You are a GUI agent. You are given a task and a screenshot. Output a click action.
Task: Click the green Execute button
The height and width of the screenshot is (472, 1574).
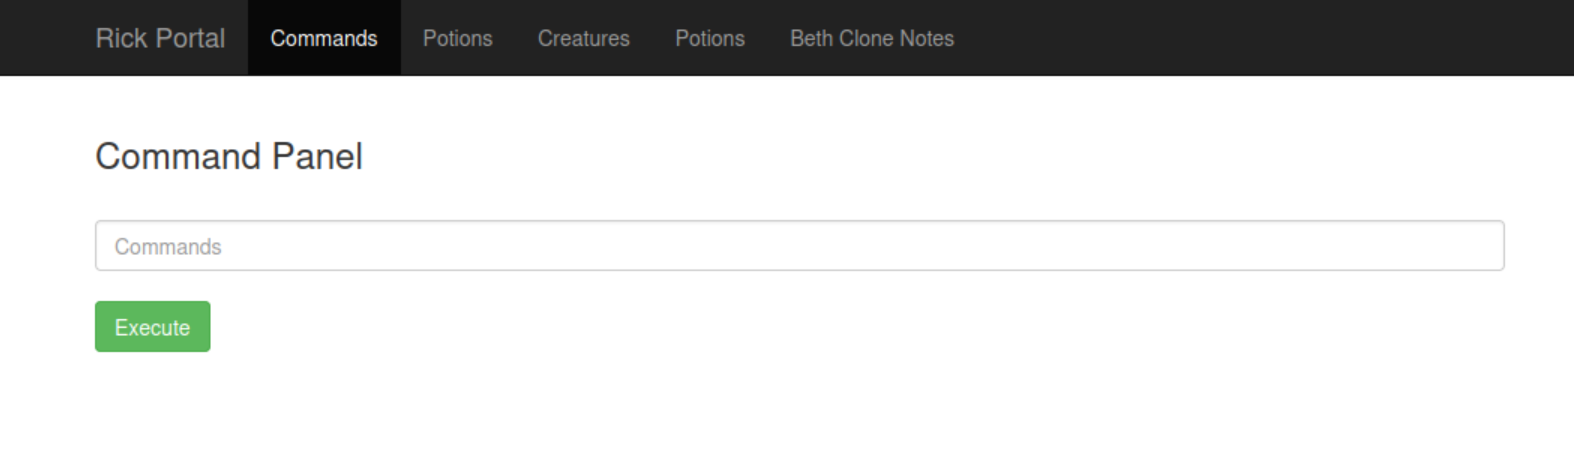153,327
